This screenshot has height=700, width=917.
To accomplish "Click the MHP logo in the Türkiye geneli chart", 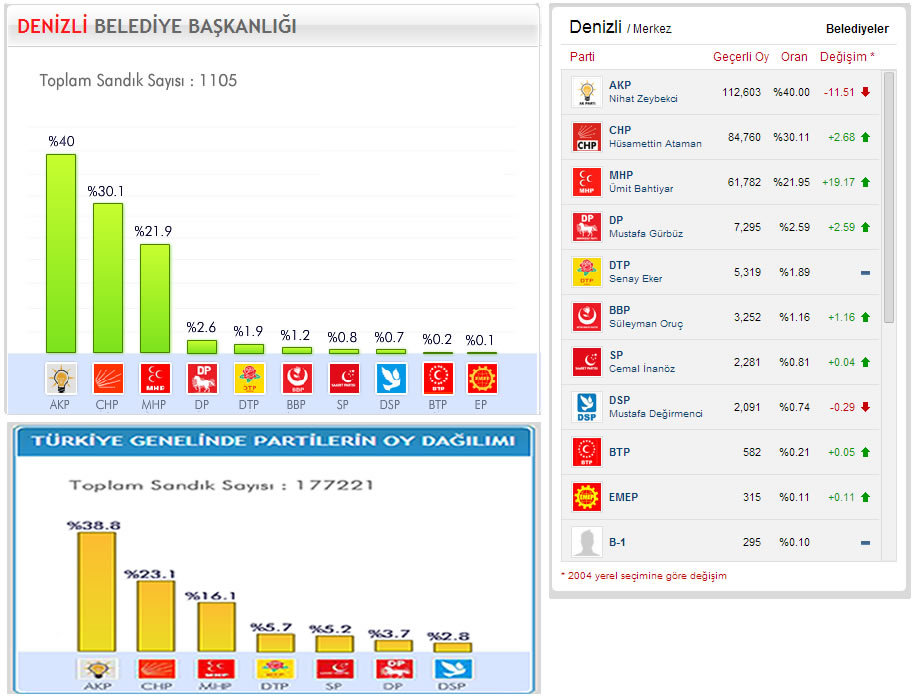I will pos(216,669).
